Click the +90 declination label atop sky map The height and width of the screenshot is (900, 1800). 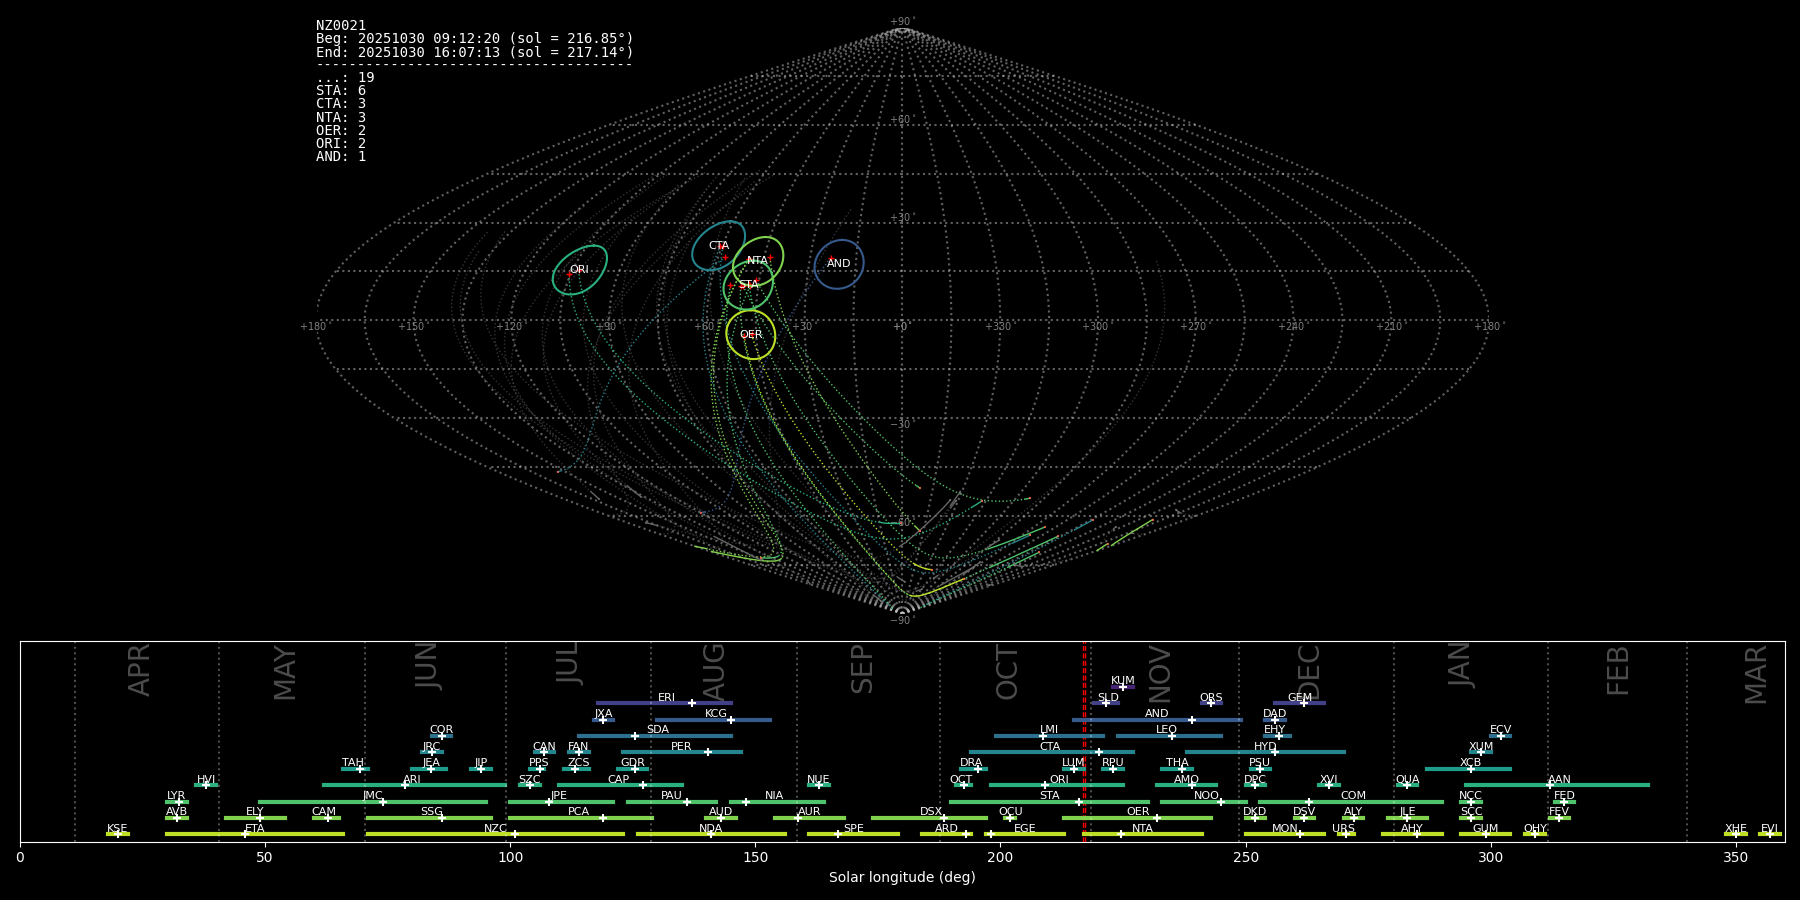901,22
